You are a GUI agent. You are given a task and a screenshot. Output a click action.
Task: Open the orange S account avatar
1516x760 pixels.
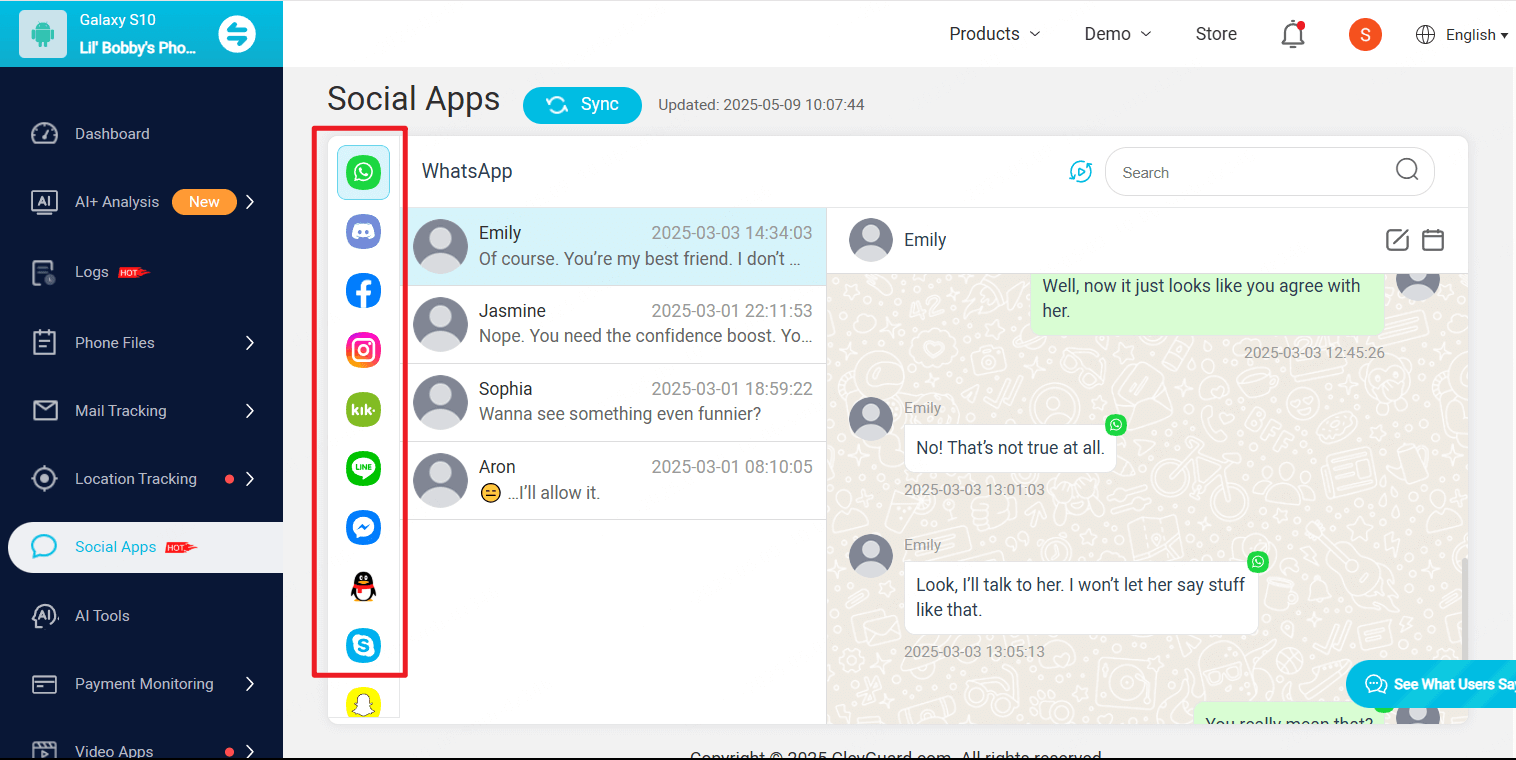tap(1365, 34)
